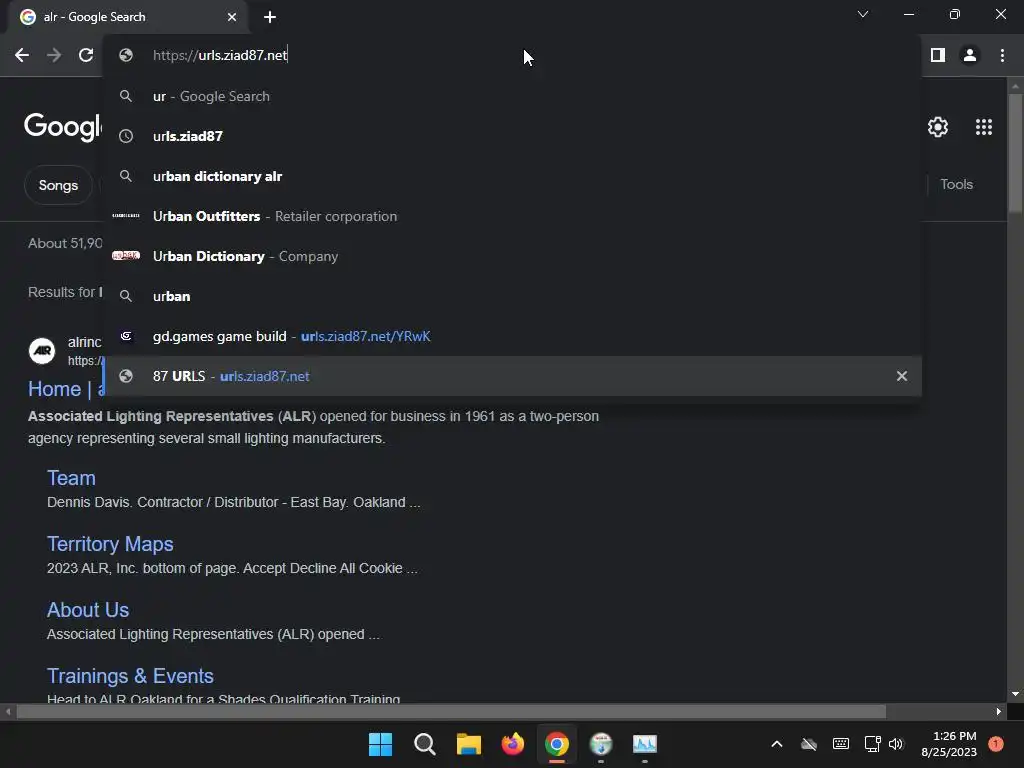Open the Chrome profile avatar icon
This screenshot has width=1024, height=768.
point(970,55)
